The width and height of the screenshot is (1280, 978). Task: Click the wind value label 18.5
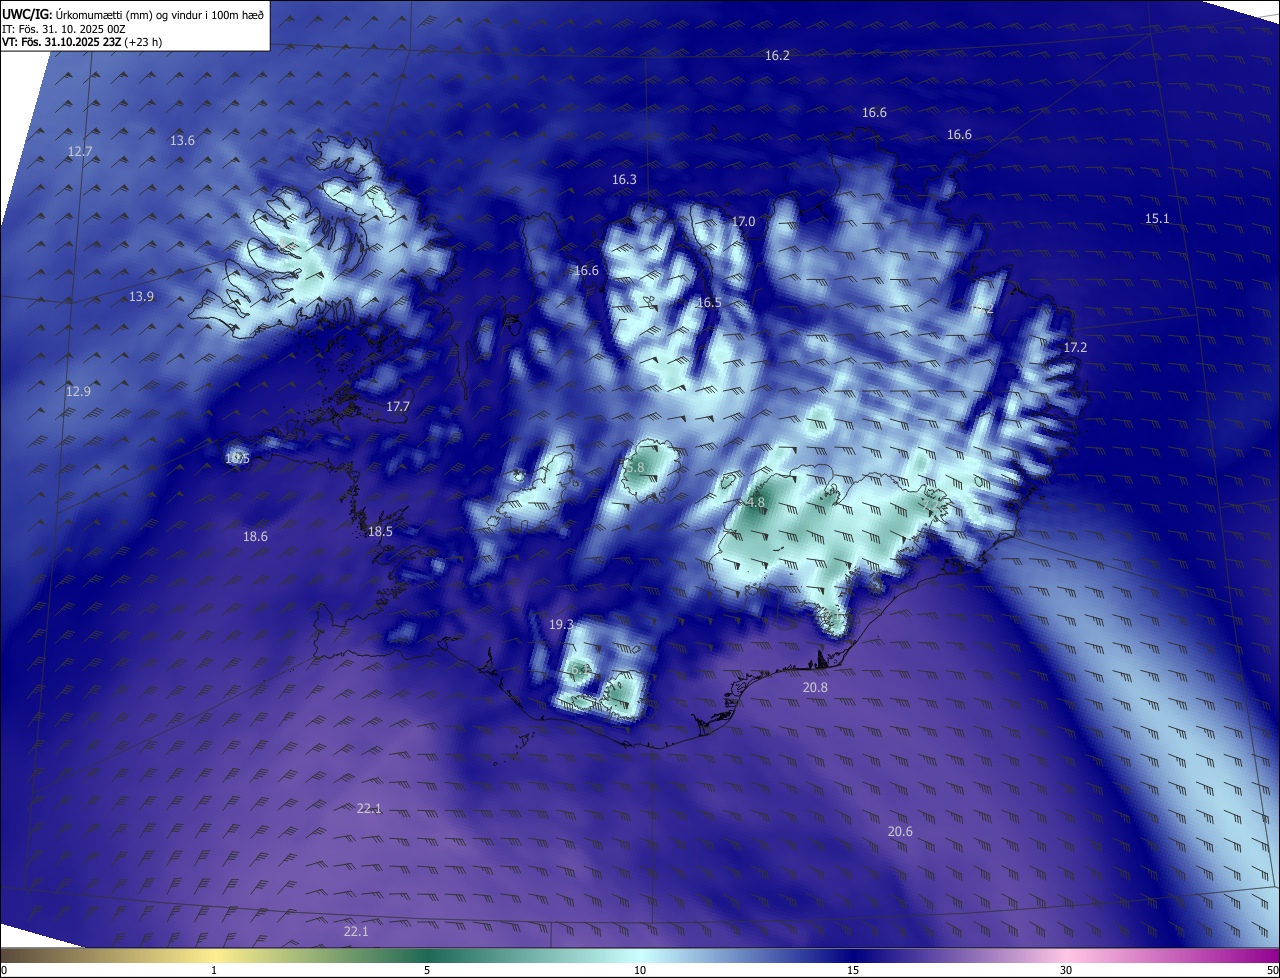[x=380, y=532]
